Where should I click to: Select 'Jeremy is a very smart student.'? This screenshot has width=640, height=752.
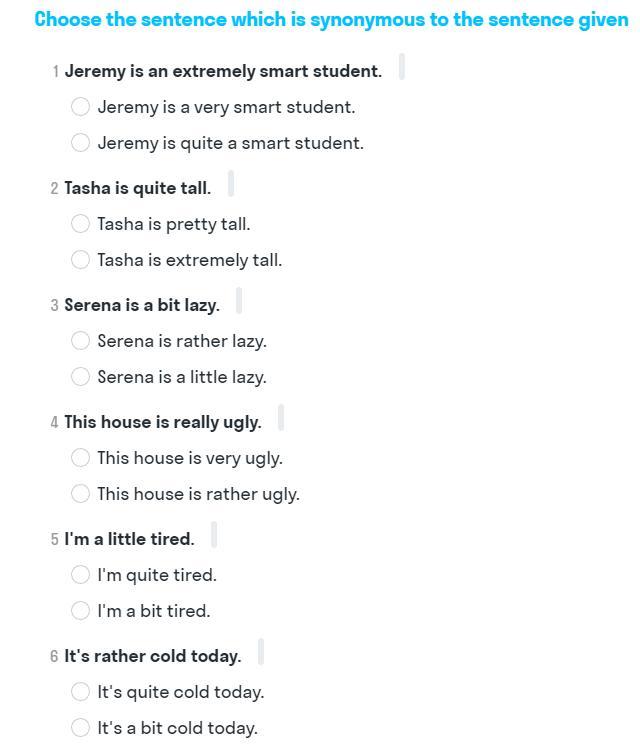coord(80,106)
